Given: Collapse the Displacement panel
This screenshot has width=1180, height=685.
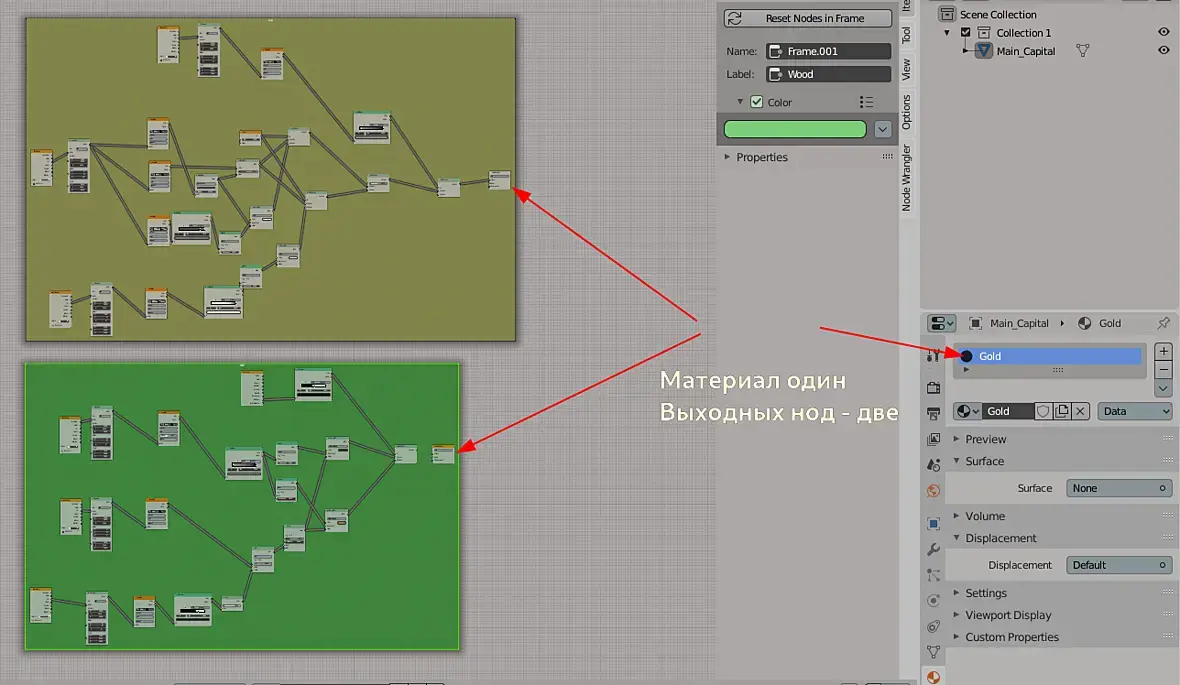Looking at the screenshot, I should point(956,537).
